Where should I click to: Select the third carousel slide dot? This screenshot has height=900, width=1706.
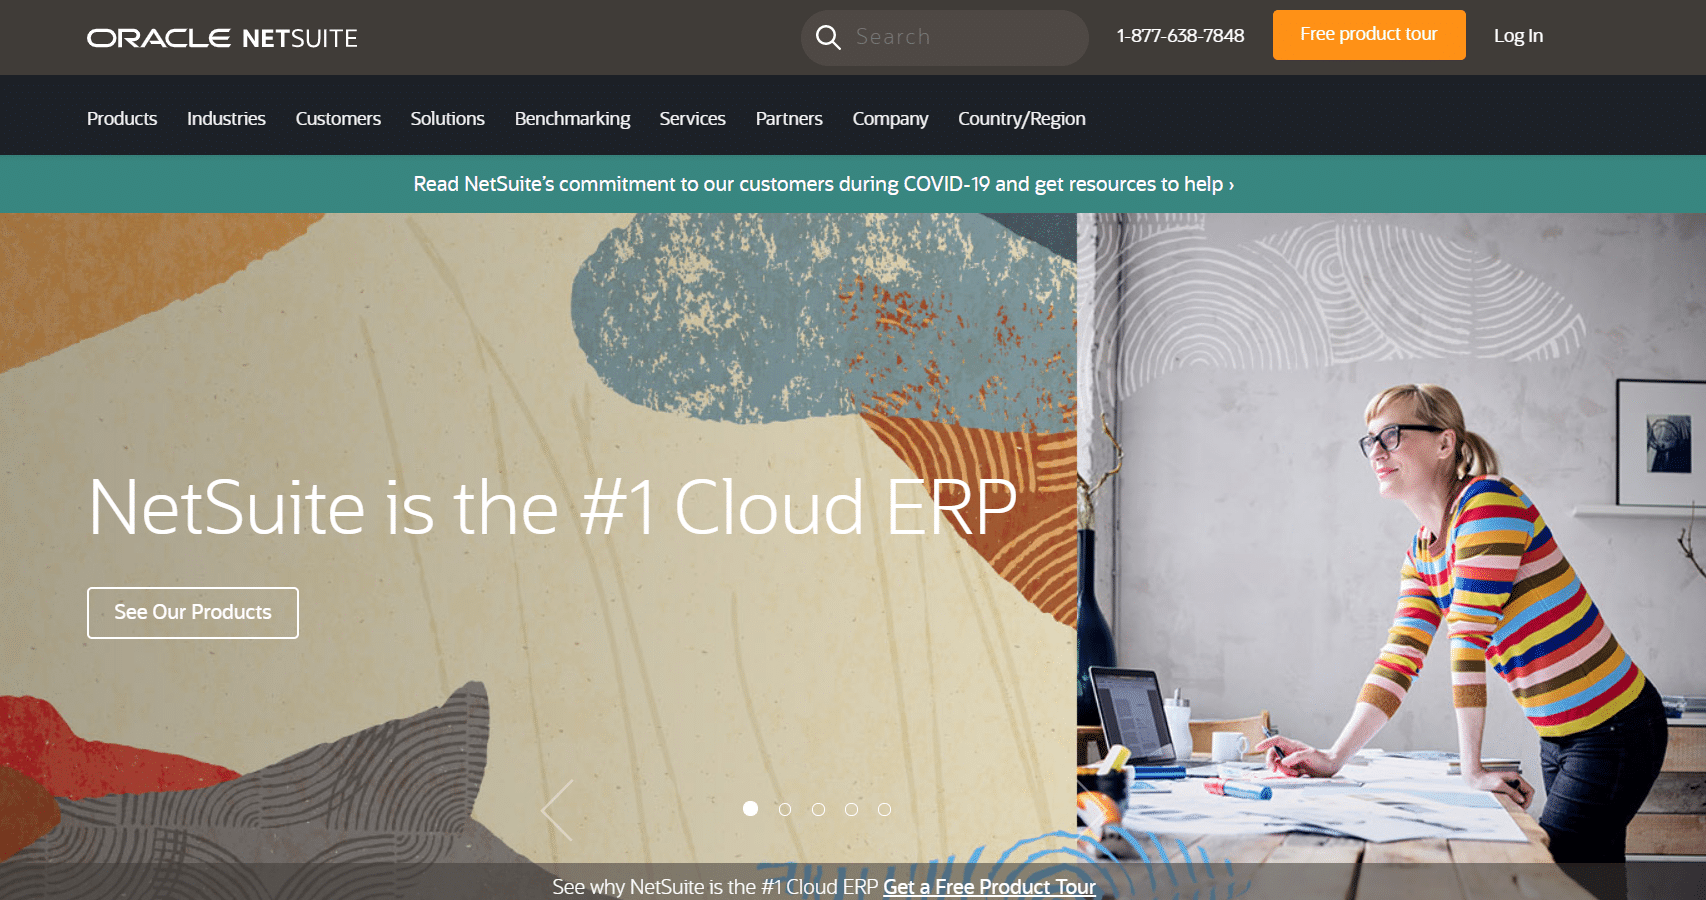818,809
